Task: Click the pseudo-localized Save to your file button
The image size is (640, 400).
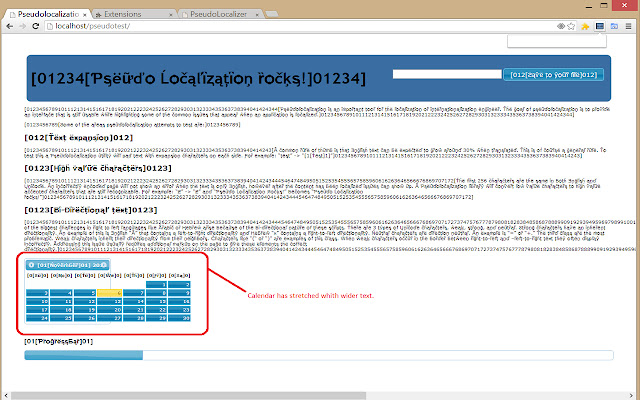Action: click(x=553, y=75)
